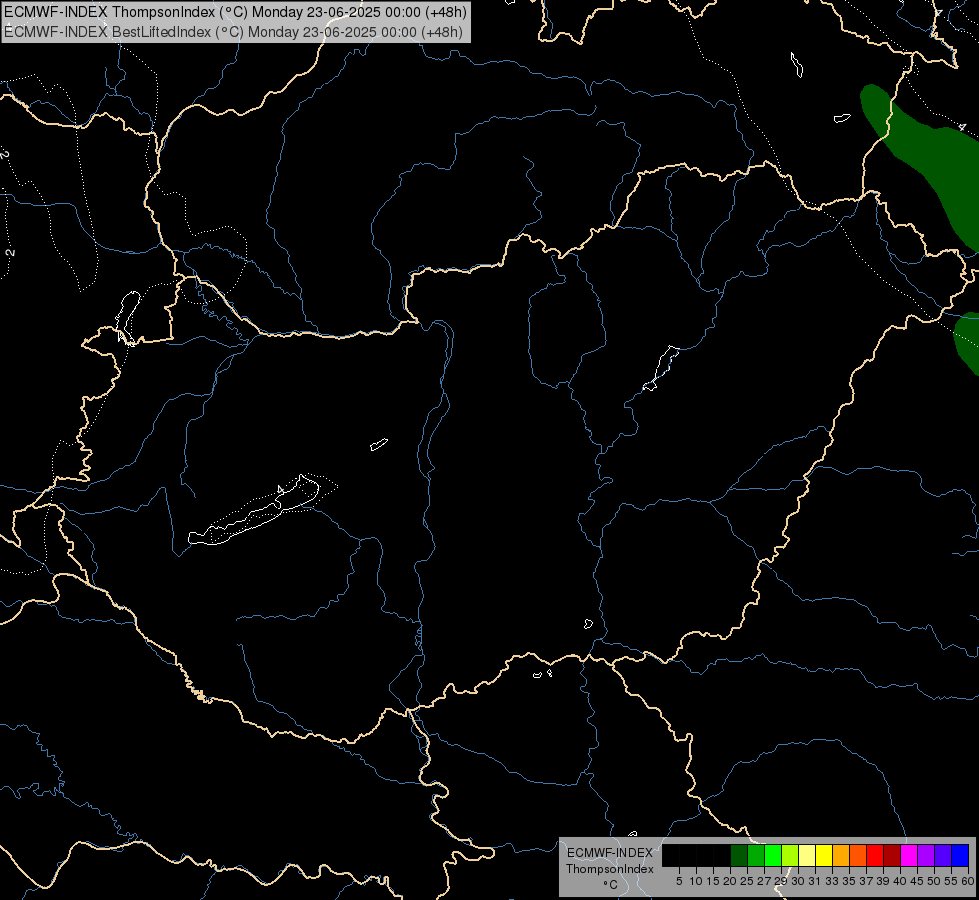The height and width of the screenshot is (900, 979).
Task: Click the legend tick value '20'
Action: click(730, 881)
